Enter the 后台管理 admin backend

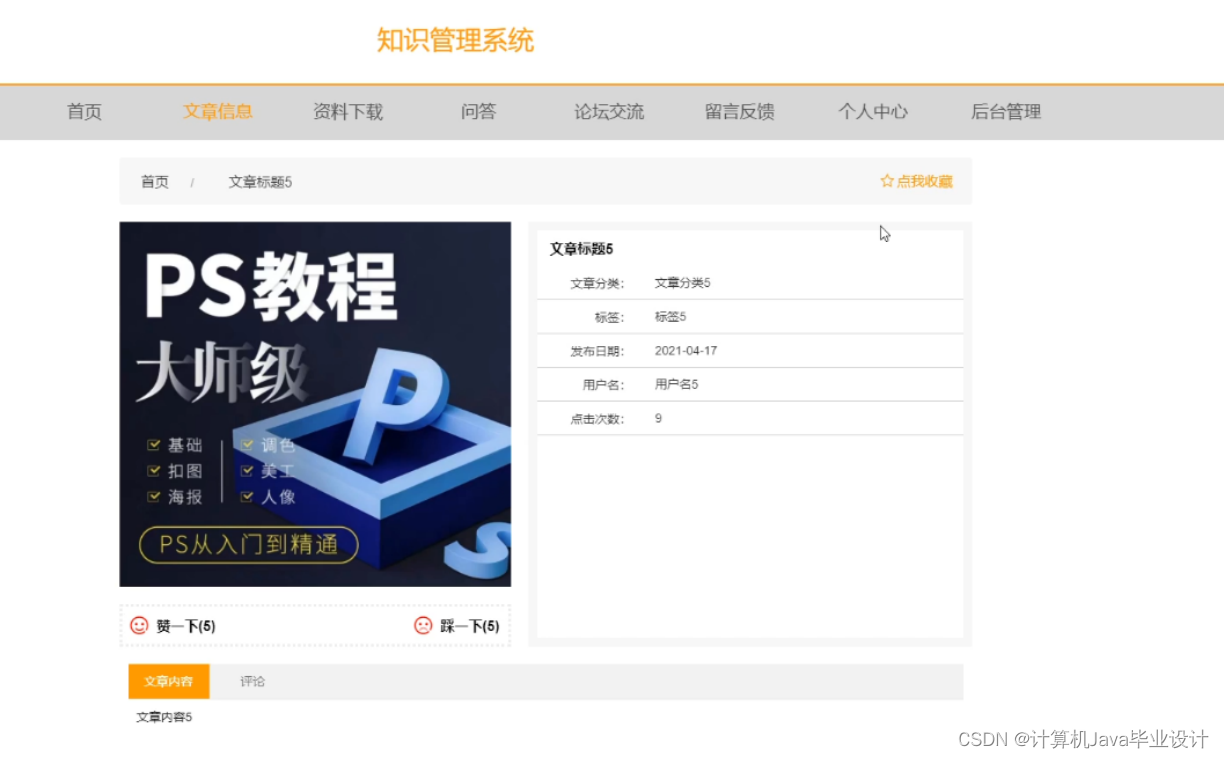tap(1005, 112)
